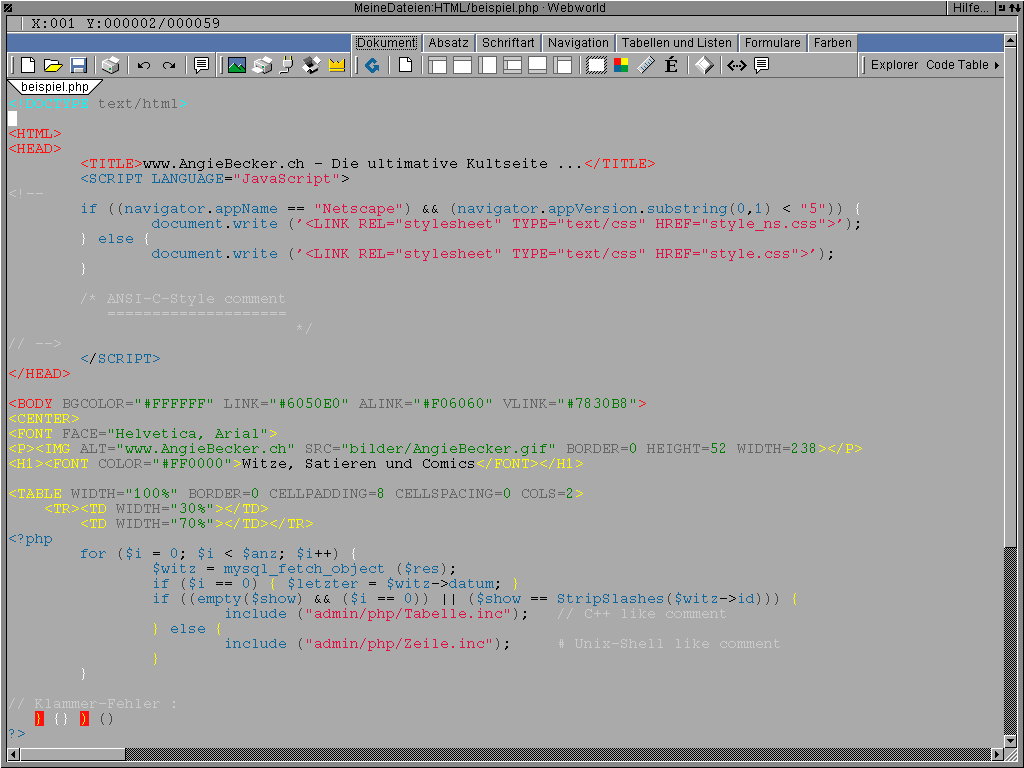This screenshot has height=768, width=1024.
Task: Choose the top-bar-only frame layout icon
Action: tap(462, 65)
